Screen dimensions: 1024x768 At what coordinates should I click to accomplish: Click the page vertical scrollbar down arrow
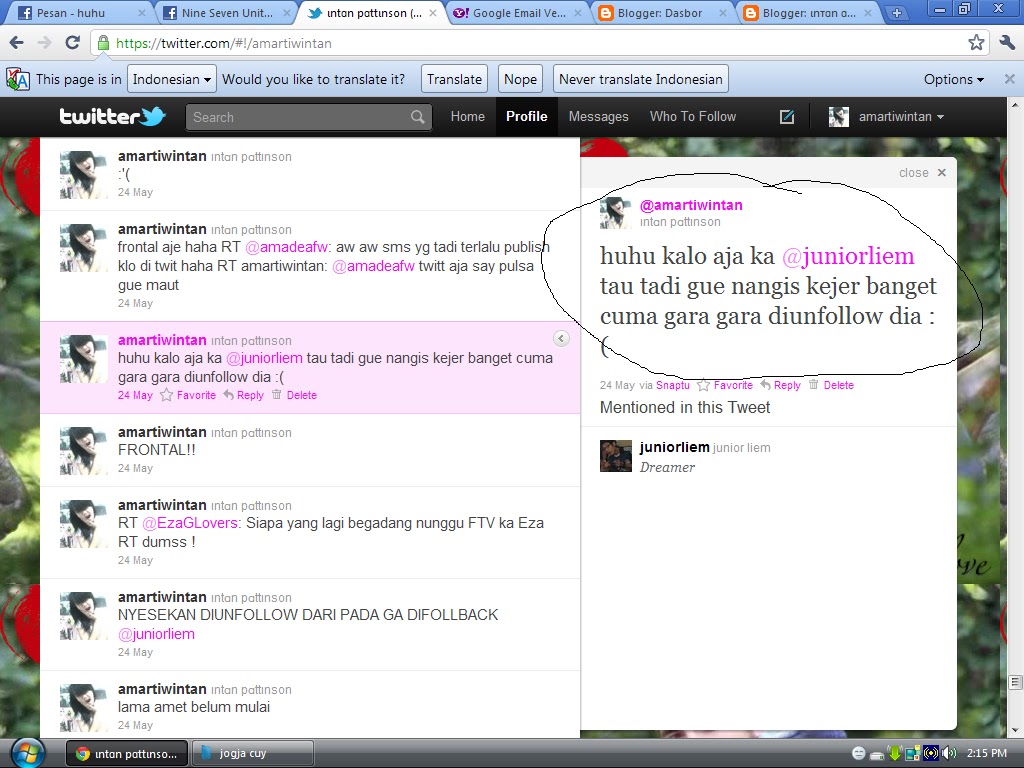pyautogui.click(x=1014, y=730)
